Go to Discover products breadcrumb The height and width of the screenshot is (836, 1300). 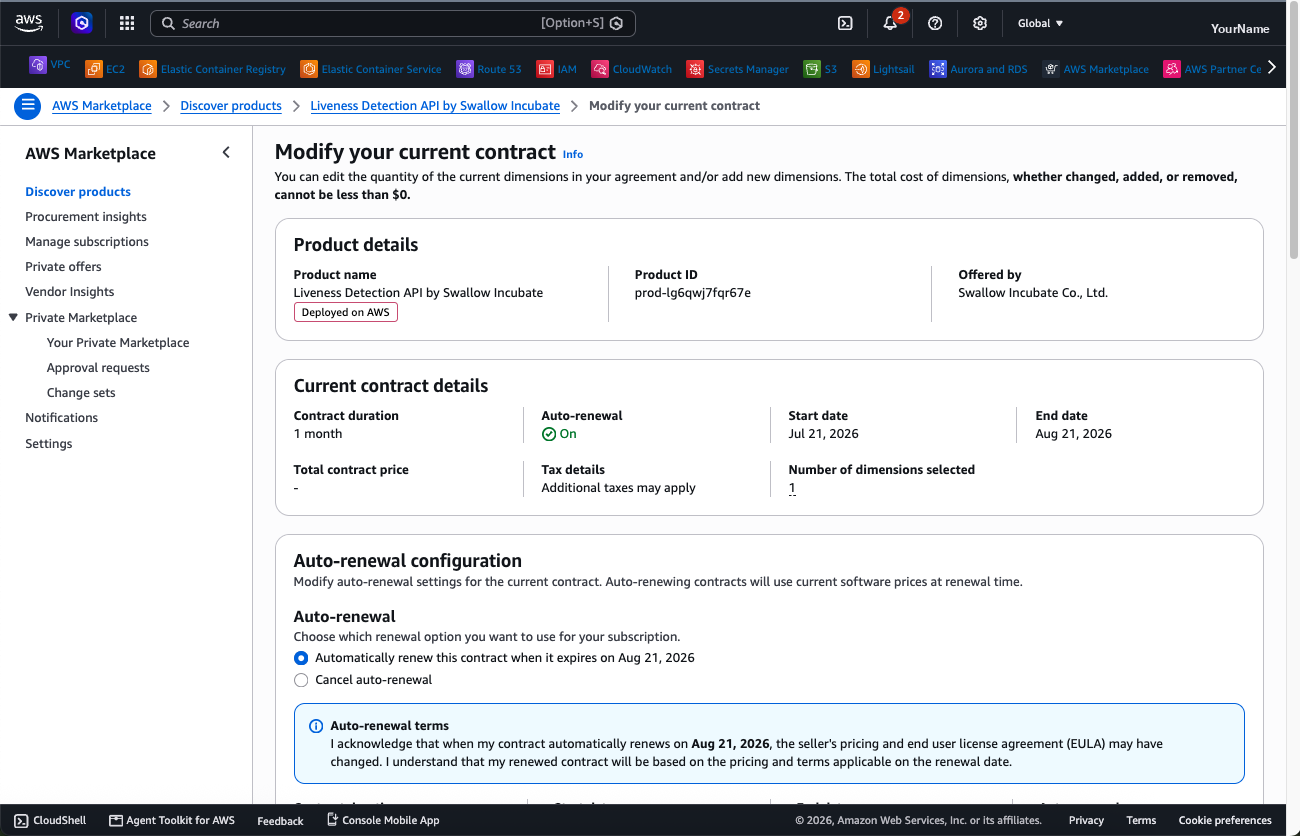pyautogui.click(x=231, y=106)
